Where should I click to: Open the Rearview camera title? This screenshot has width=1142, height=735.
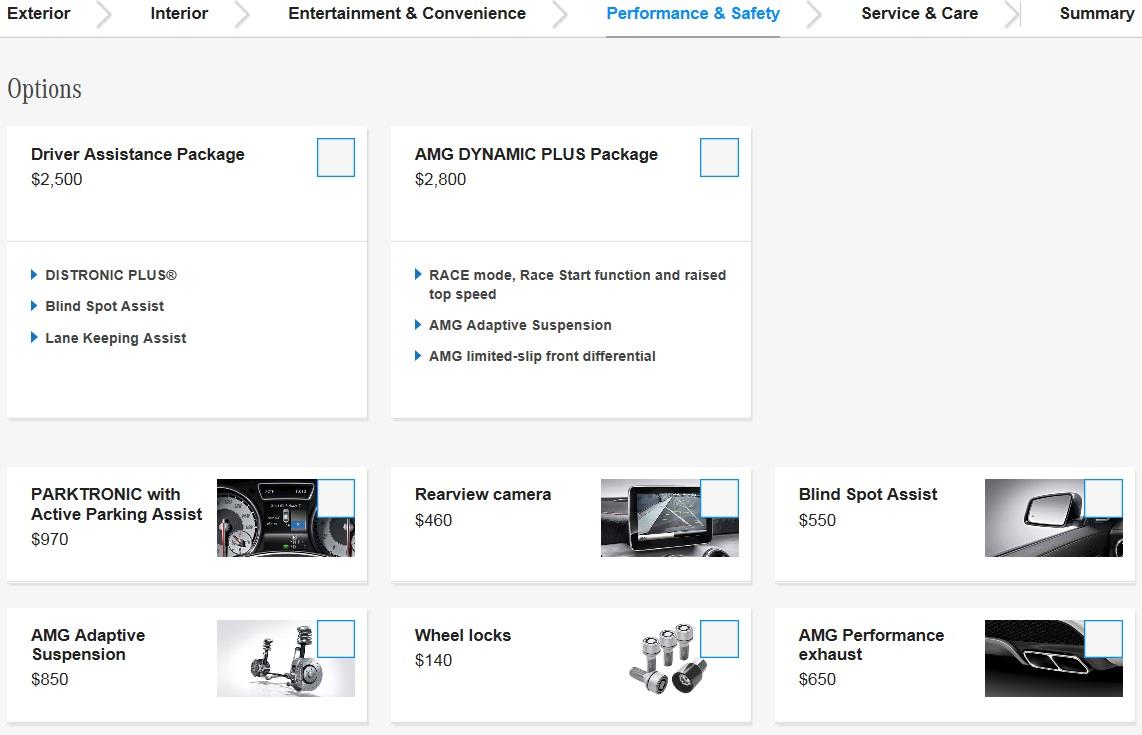pyautogui.click(x=483, y=494)
